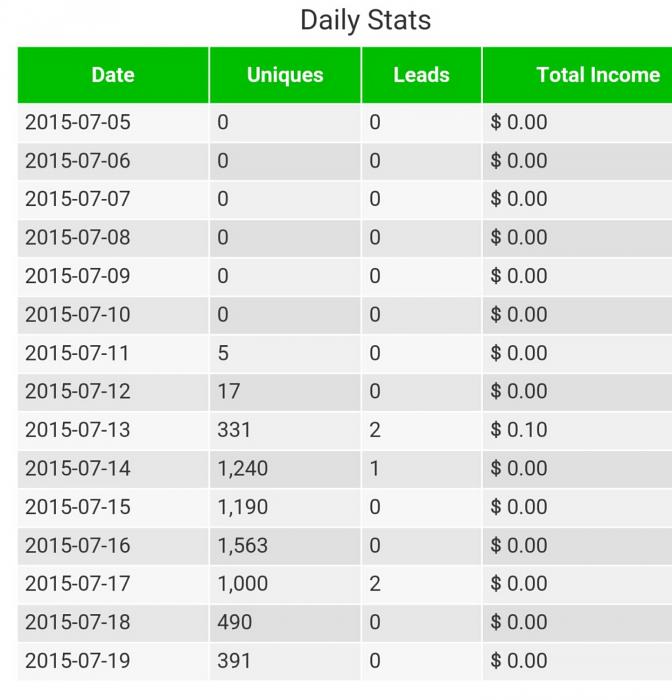The height and width of the screenshot is (700, 672).
Task: Click the $ 0.10 income cell
Action: pos(577,430)
